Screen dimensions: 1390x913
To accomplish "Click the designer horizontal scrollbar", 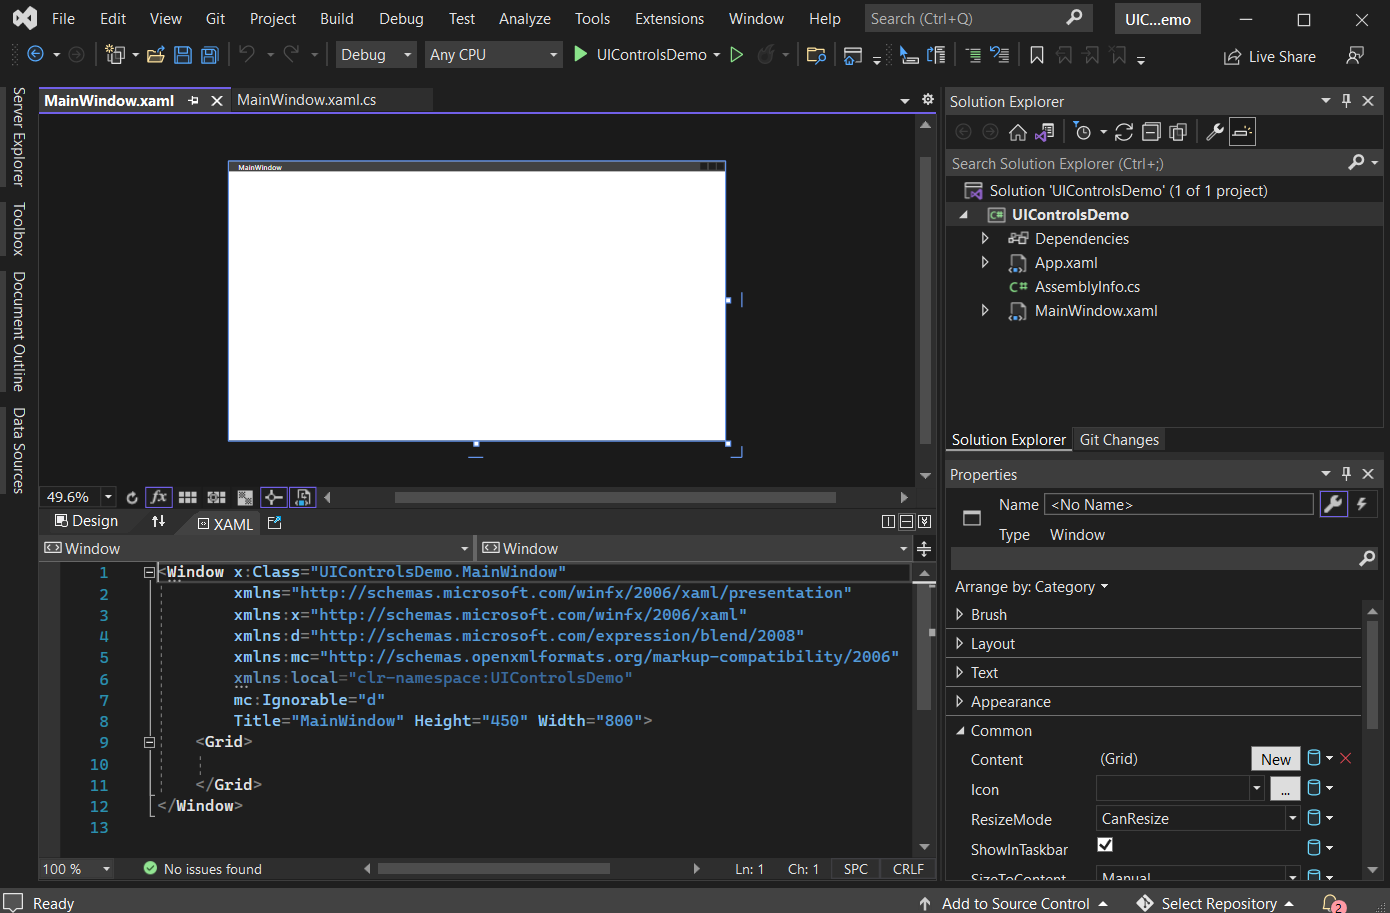I will coord(615,497).
